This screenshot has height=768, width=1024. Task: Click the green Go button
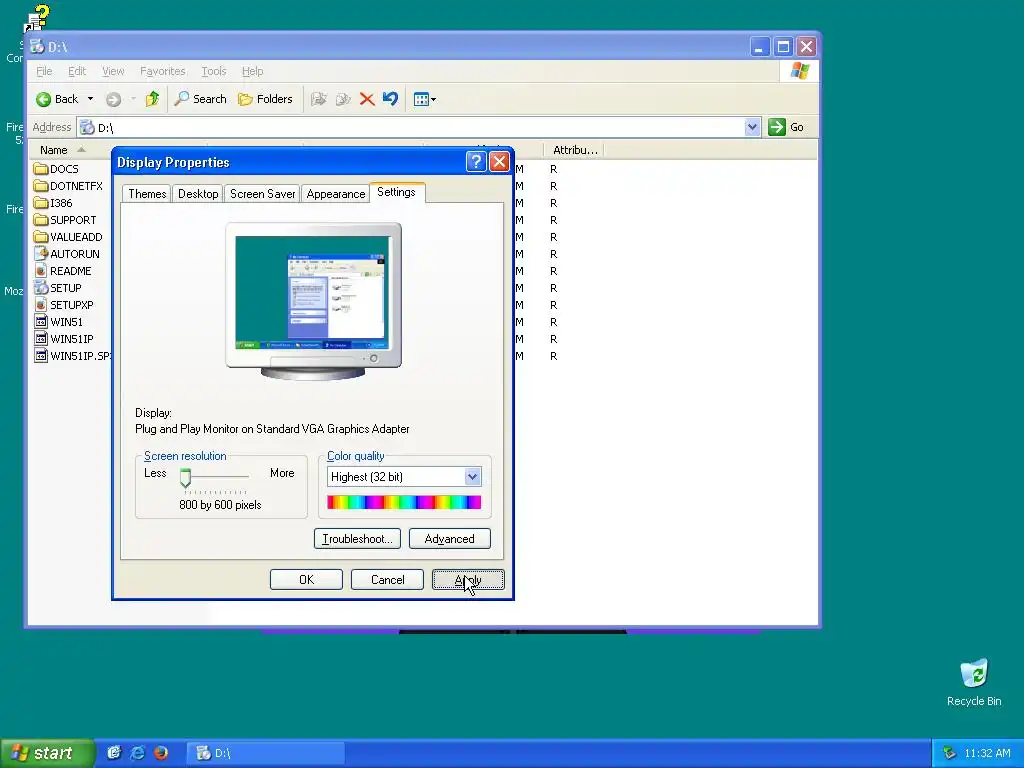click(786, 127)
